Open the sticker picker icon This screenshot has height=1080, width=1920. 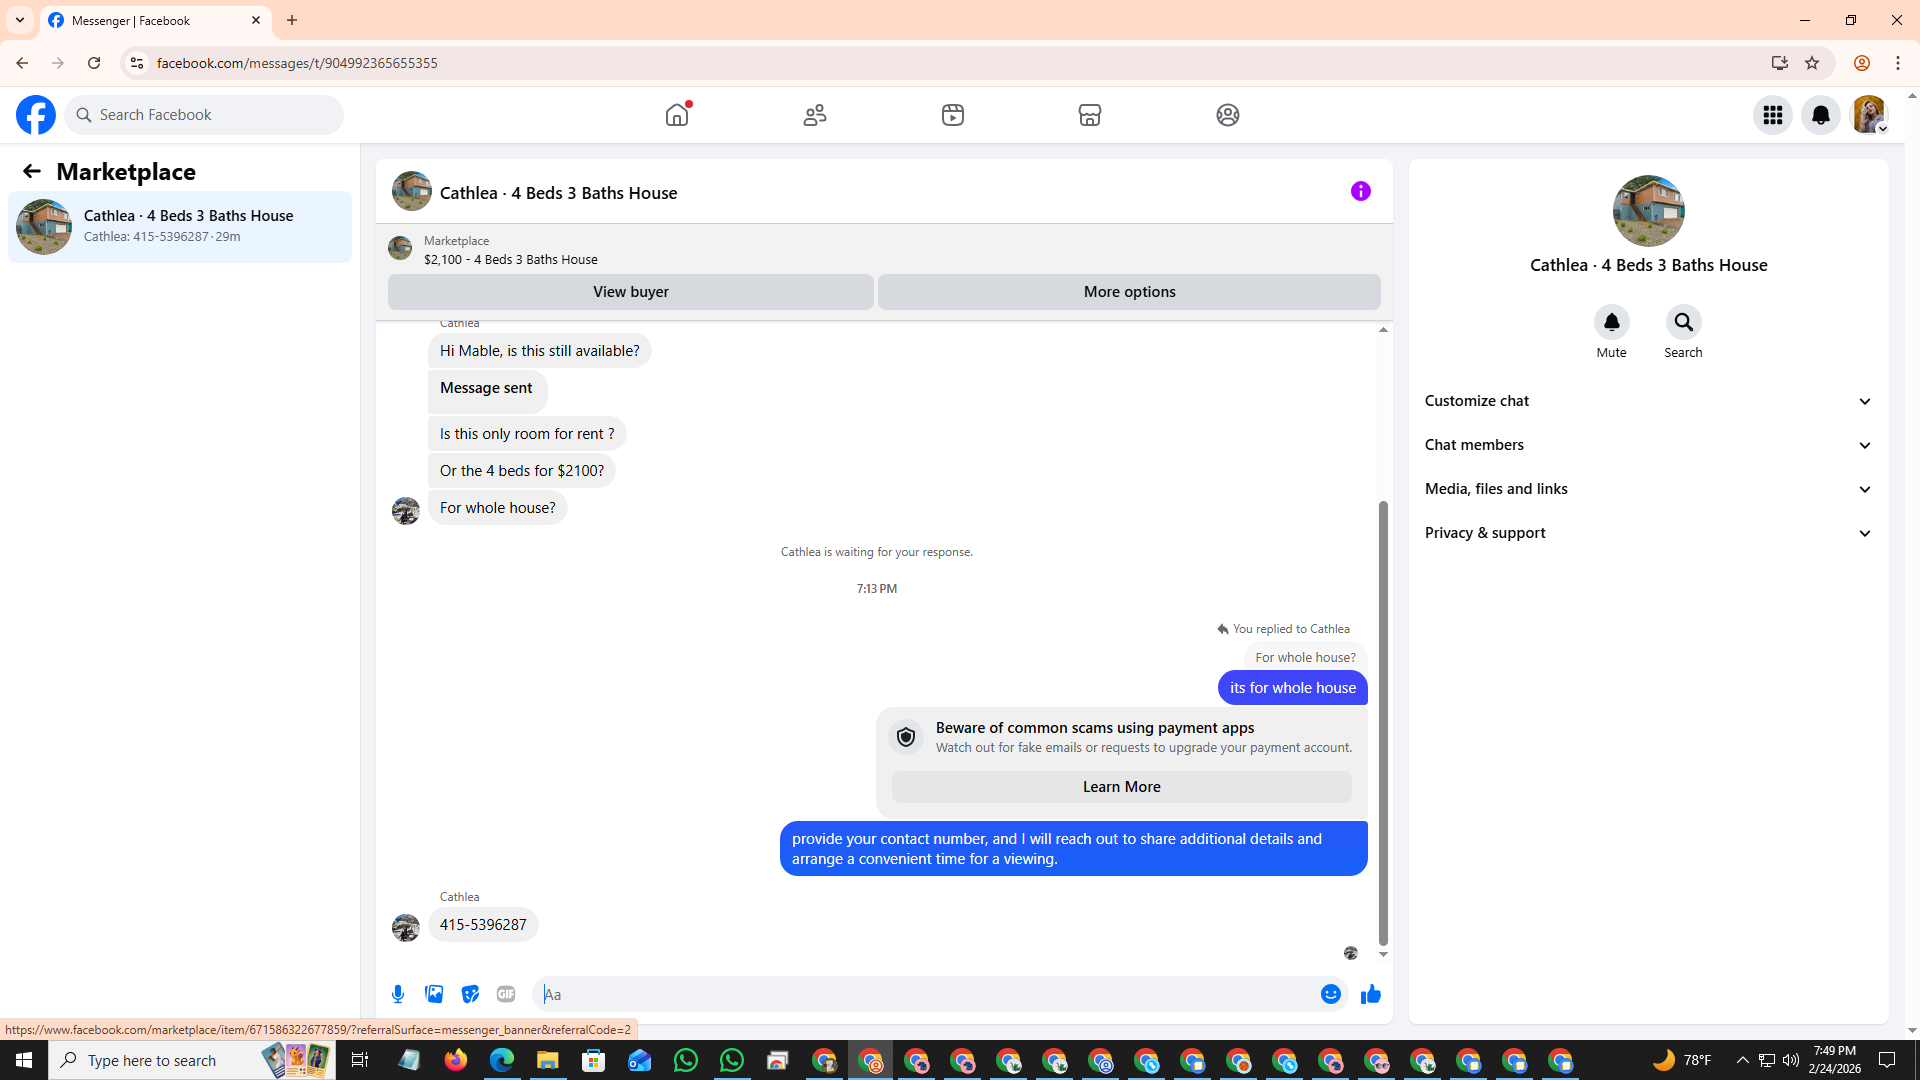(470, 994)
